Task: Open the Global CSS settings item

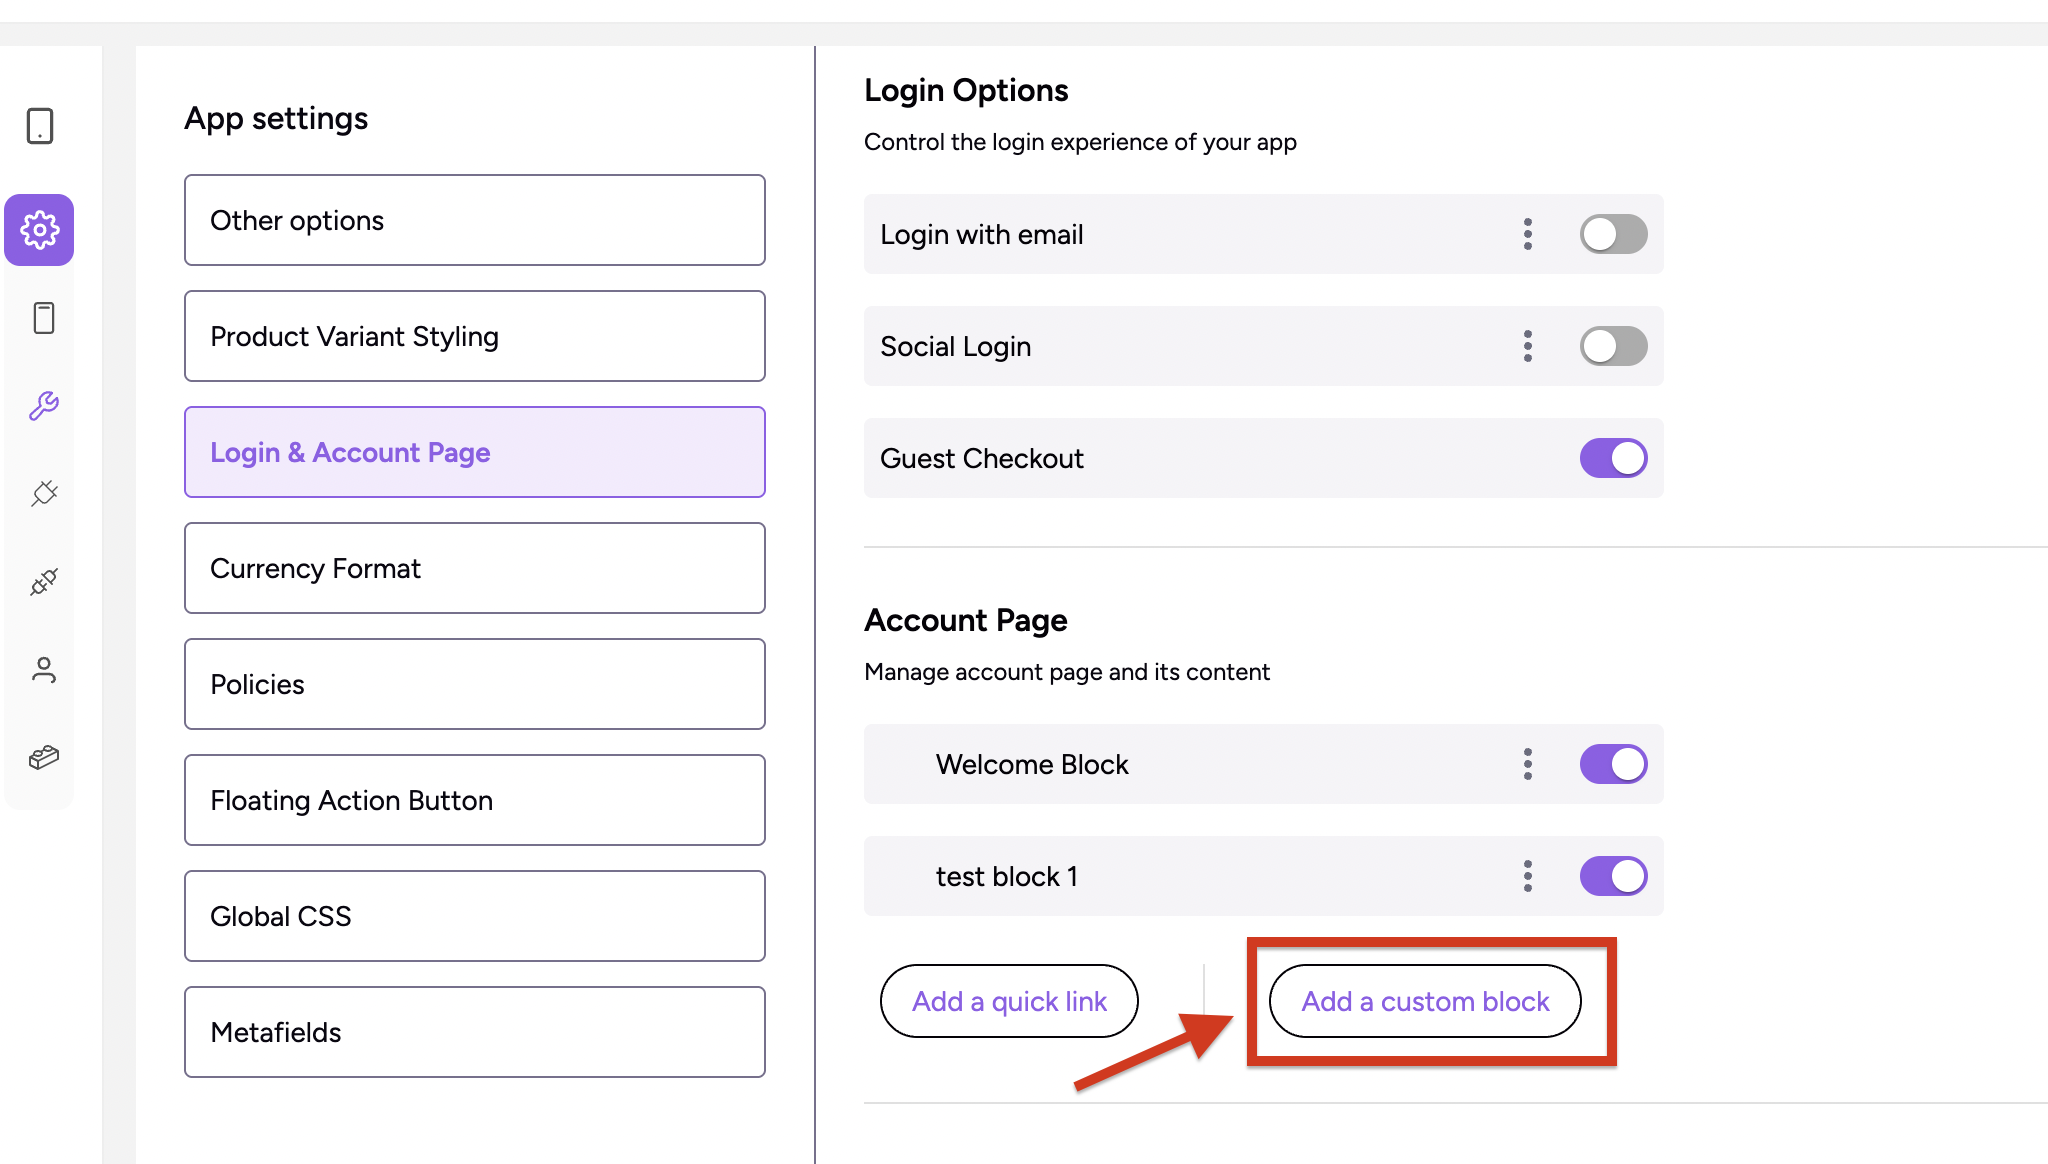Action: tap(474, 916)
